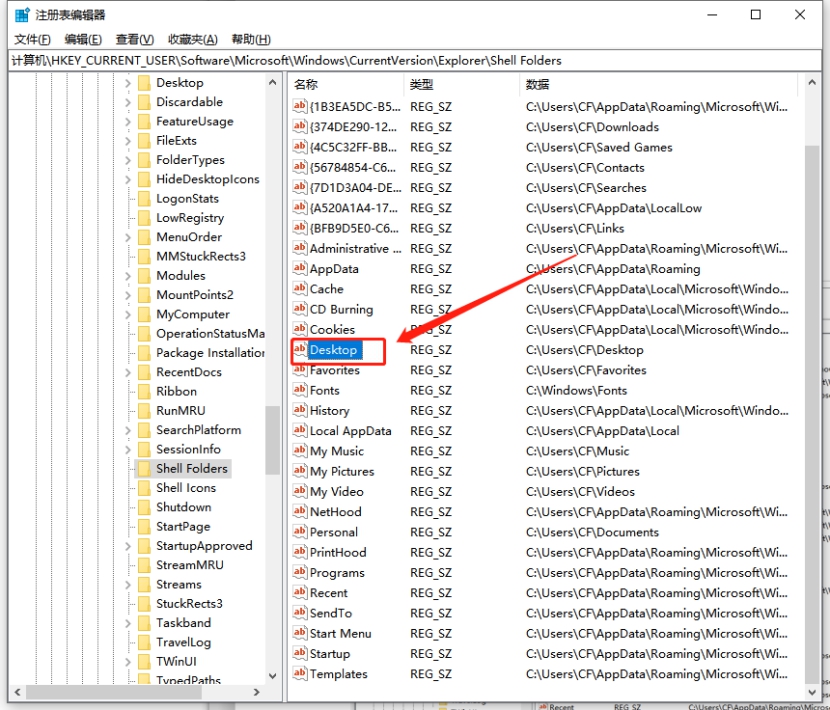Click the folder icon of Ribbon key
This screenshot has width=830, height=710.
[144, 391]
